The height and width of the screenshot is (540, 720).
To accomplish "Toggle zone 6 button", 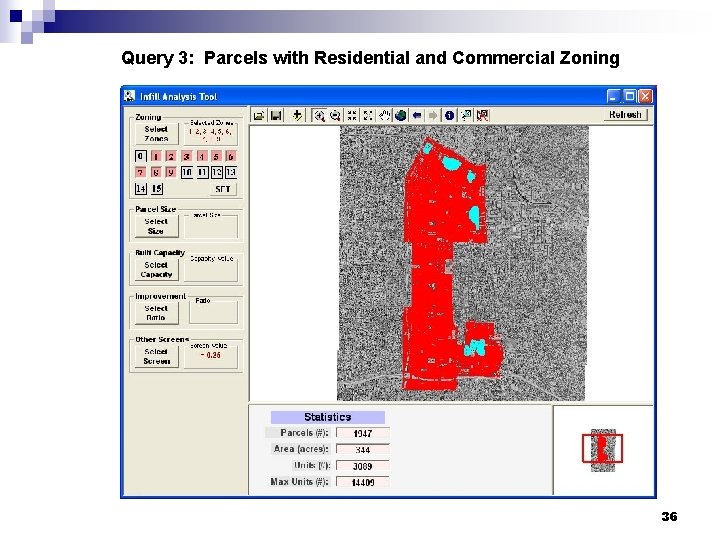I will point(231,157).
